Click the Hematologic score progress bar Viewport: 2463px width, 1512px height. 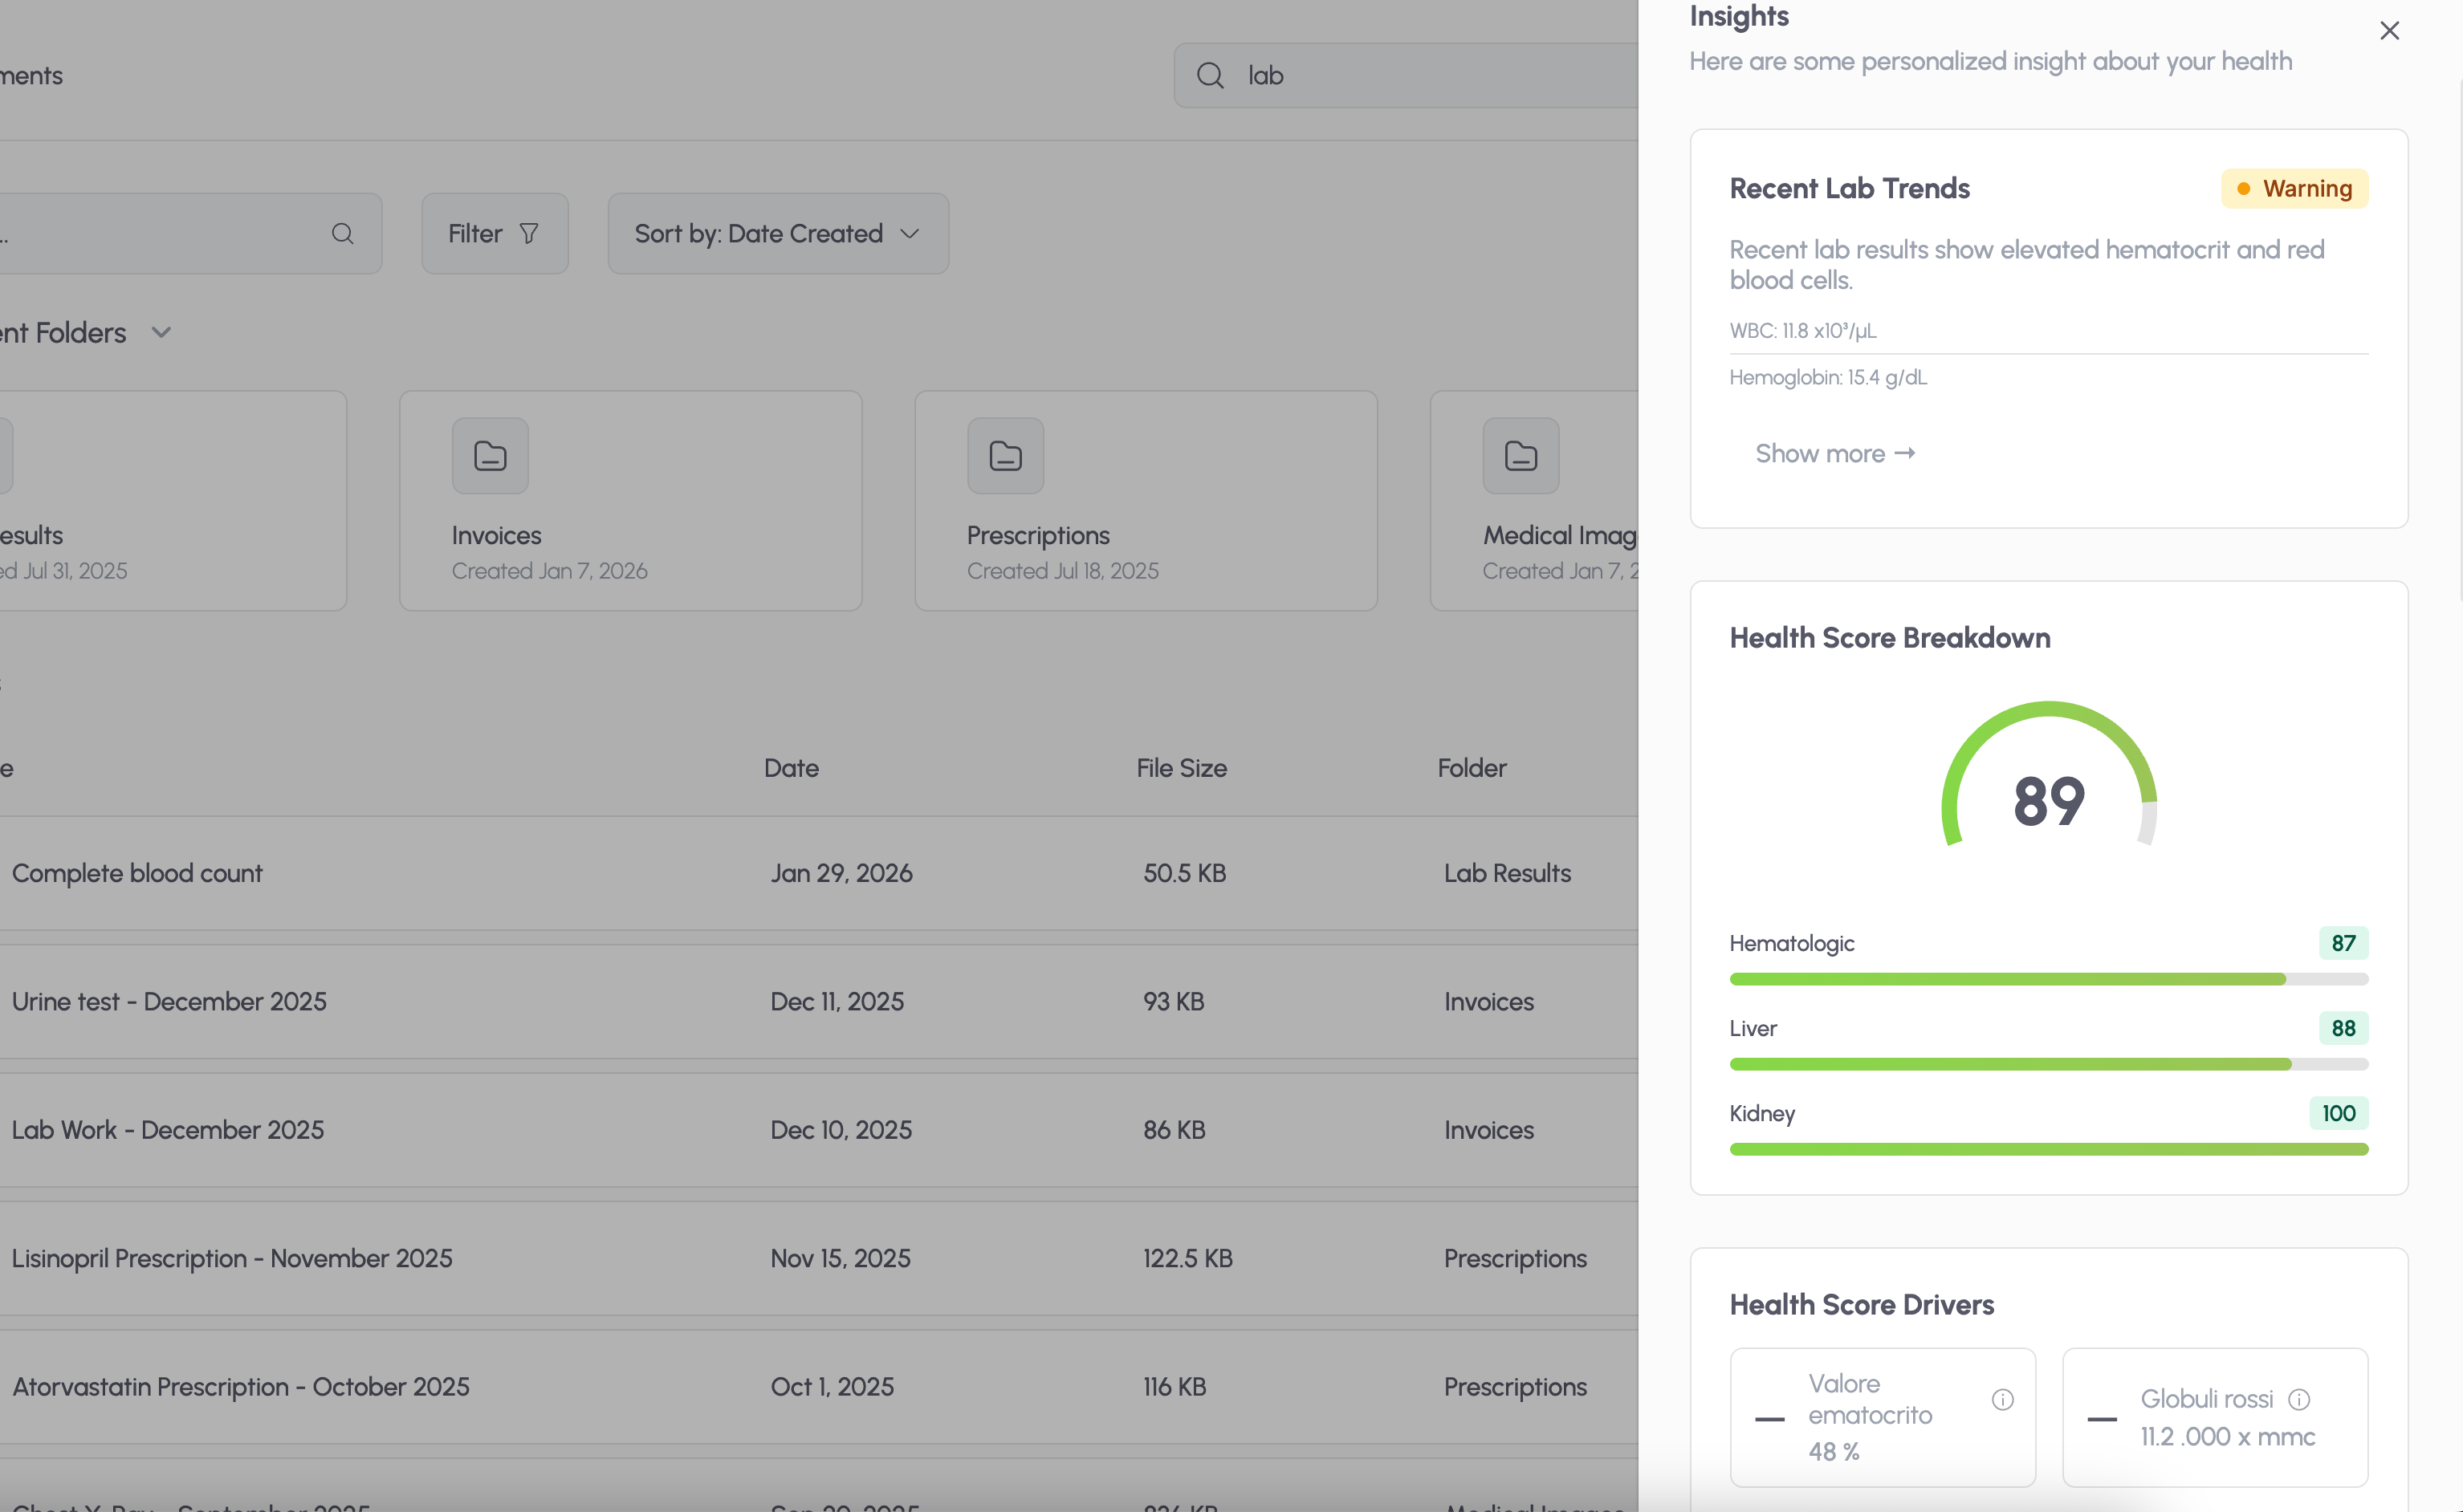2048,979
